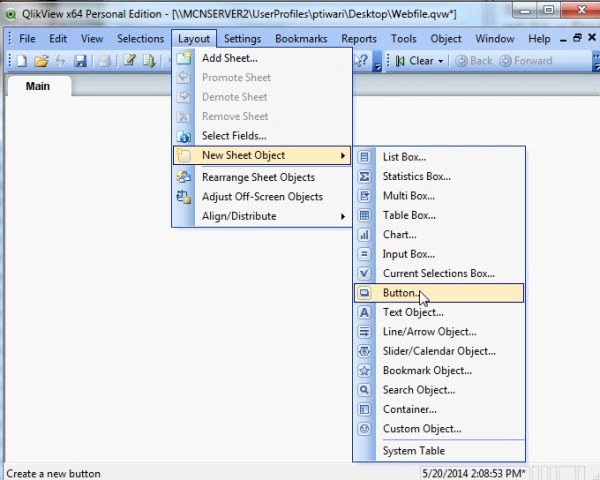Click the Save floppy disk icon
The height and width of the screenshot is (480, 600).
coord(80,61)
